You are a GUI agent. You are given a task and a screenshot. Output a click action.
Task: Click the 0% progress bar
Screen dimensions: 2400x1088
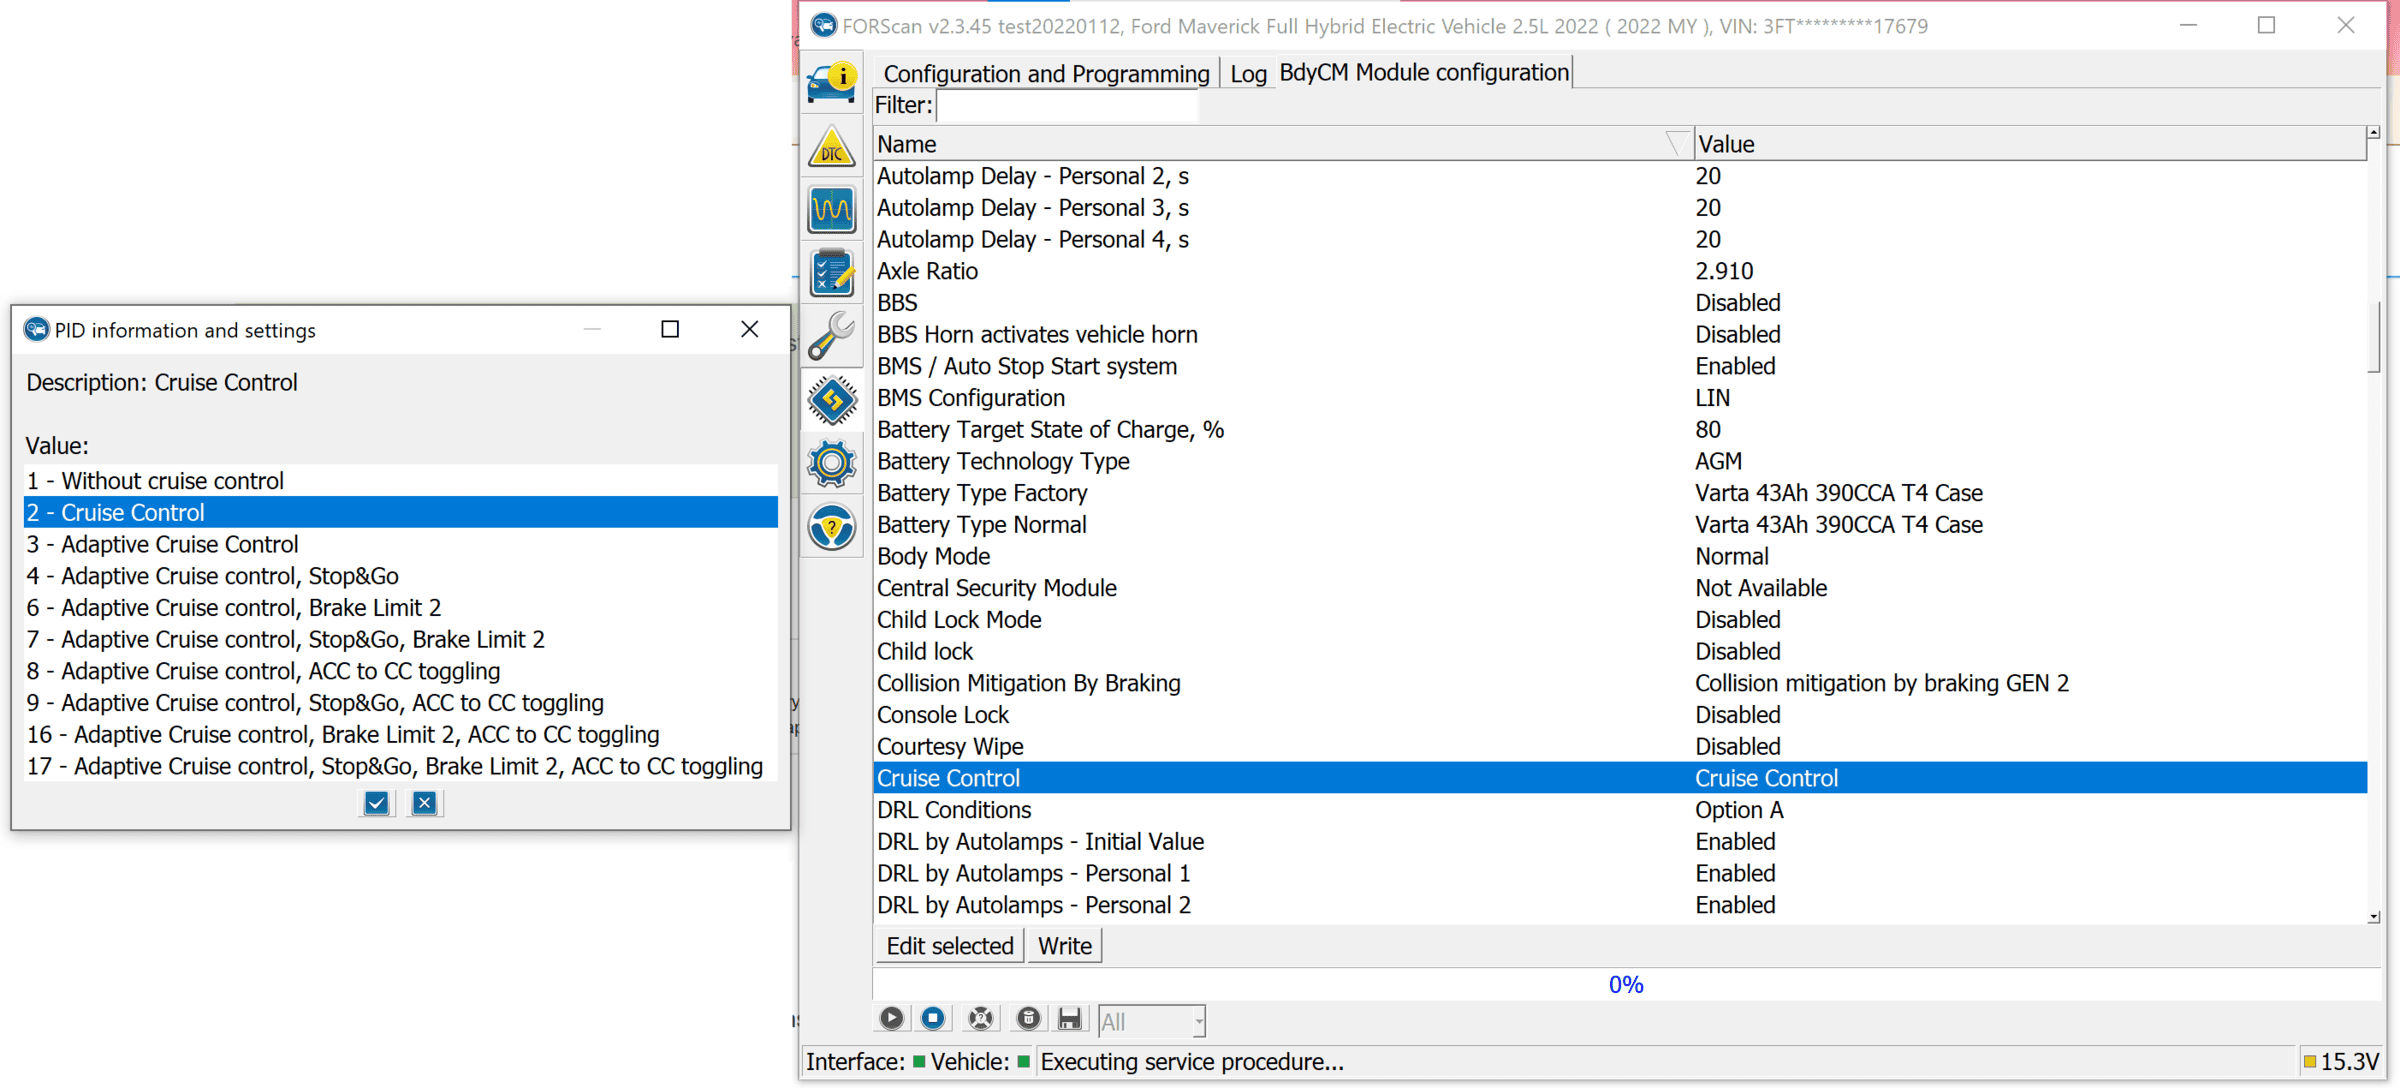click(1626, 985)
